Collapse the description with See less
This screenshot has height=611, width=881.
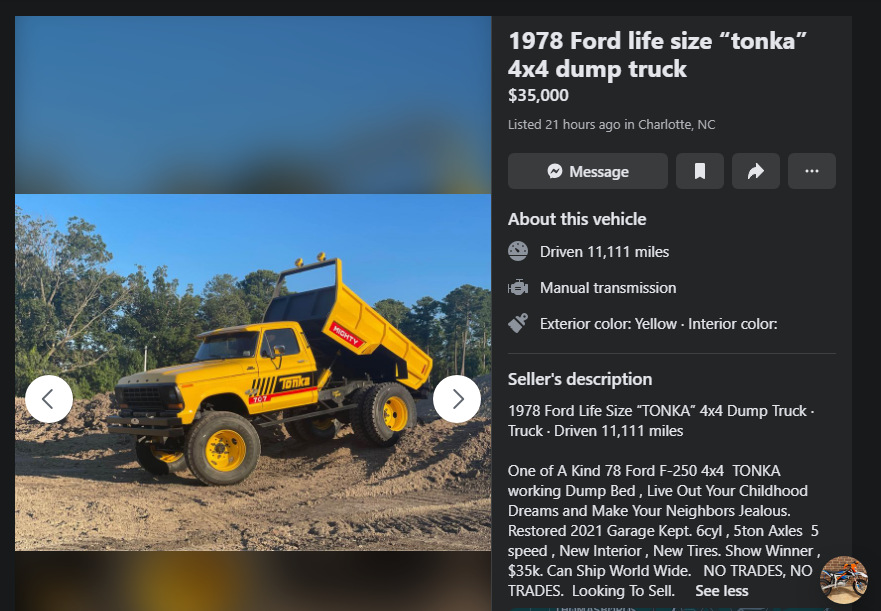coord(721,591)
